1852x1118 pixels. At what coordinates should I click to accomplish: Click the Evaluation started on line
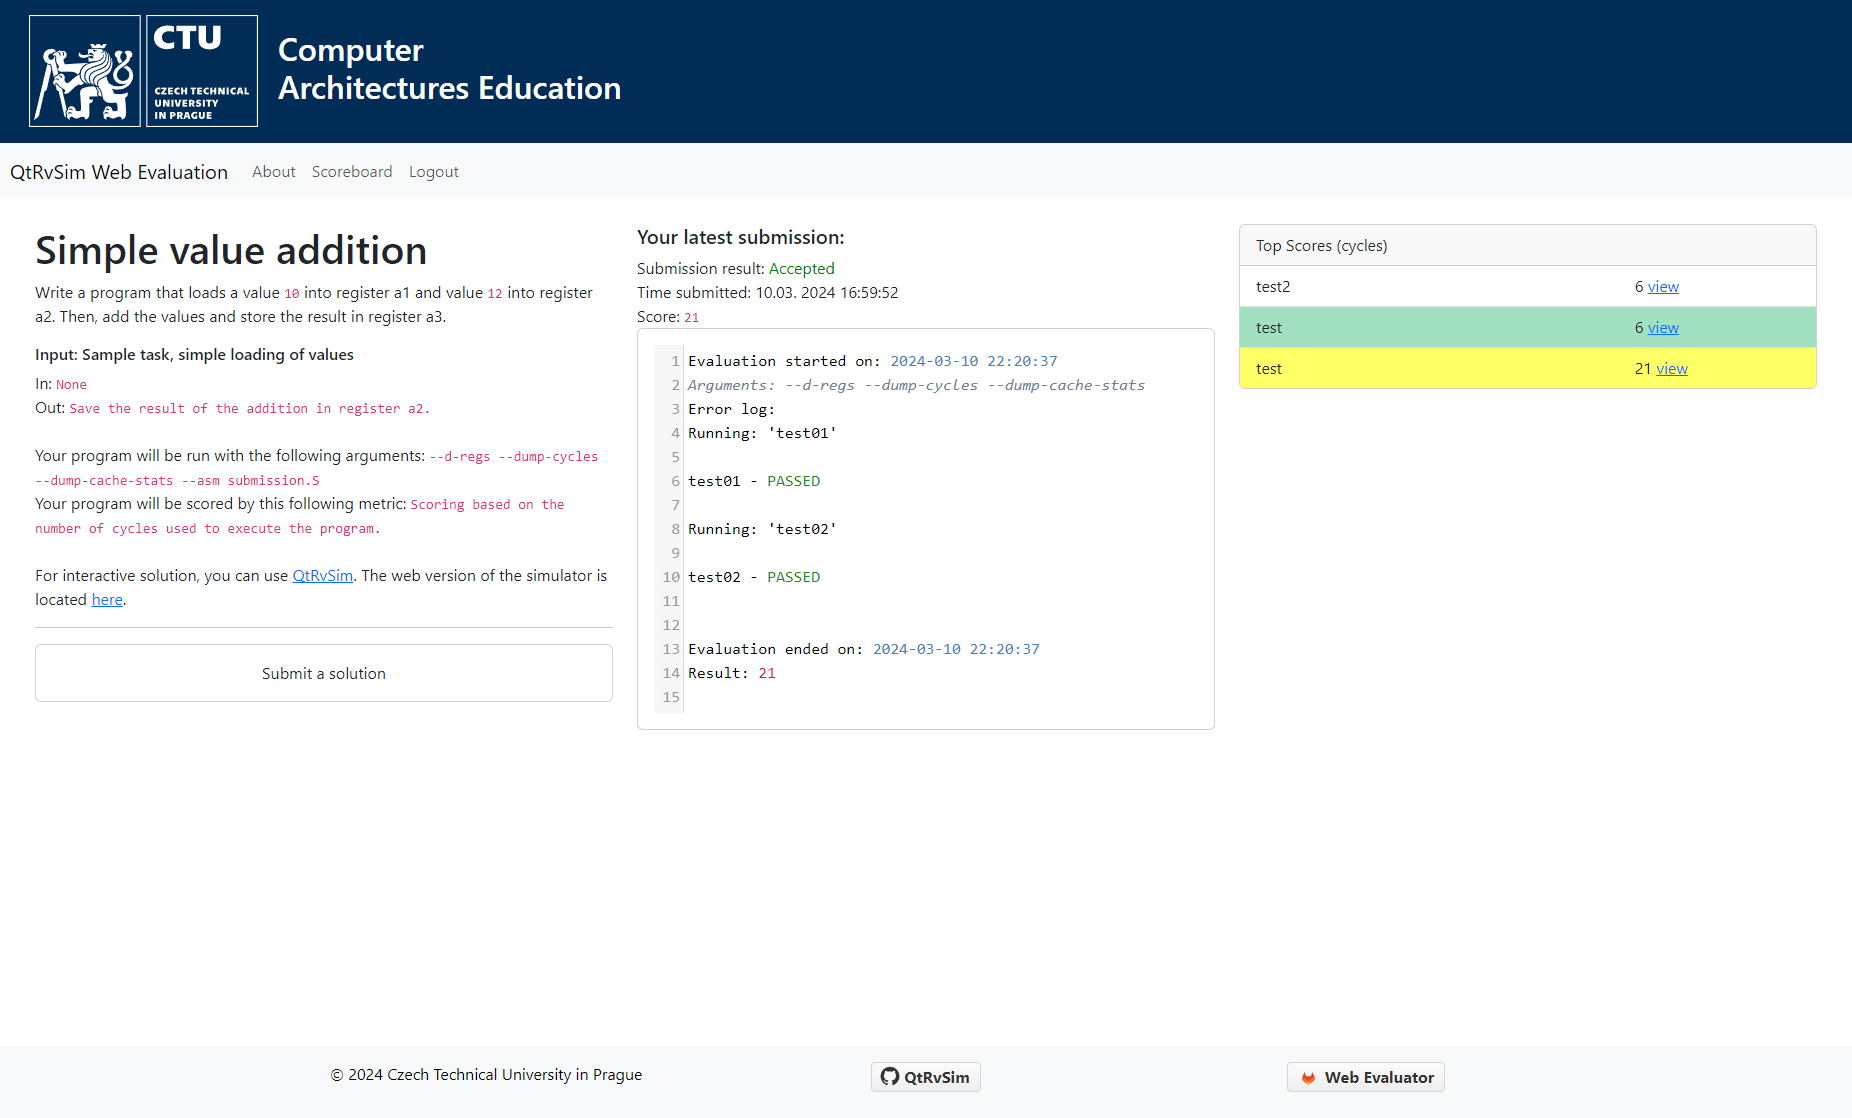[x=873, y=361]
